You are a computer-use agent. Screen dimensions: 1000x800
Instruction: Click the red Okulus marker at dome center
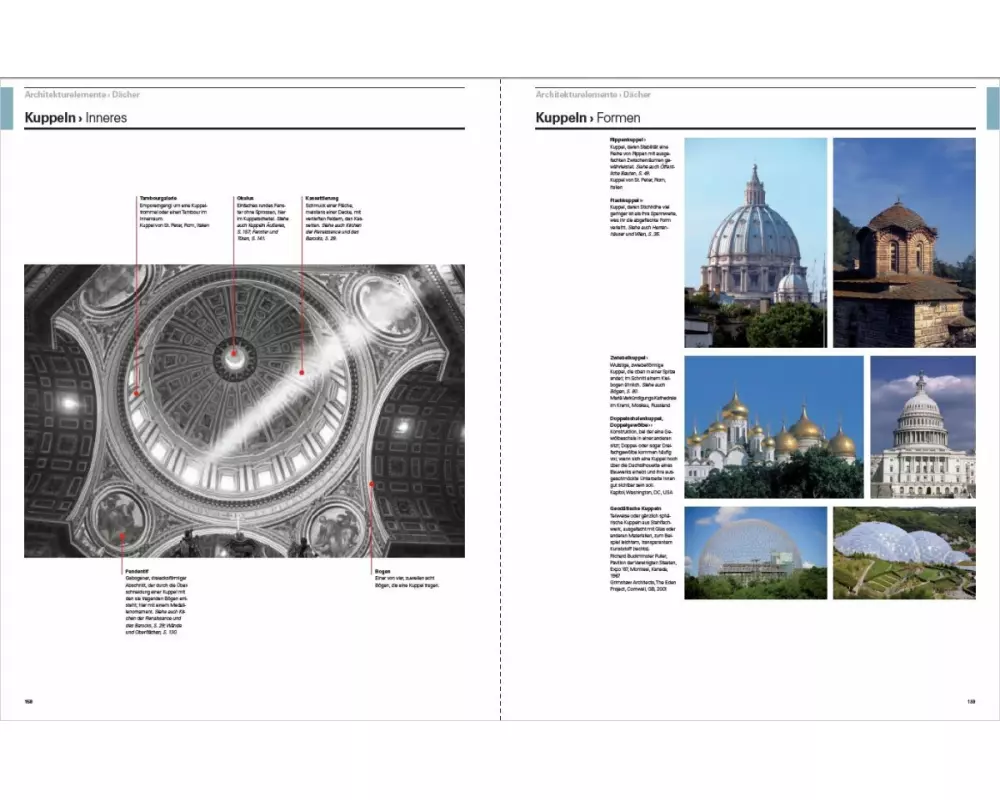tap(234, 352)
